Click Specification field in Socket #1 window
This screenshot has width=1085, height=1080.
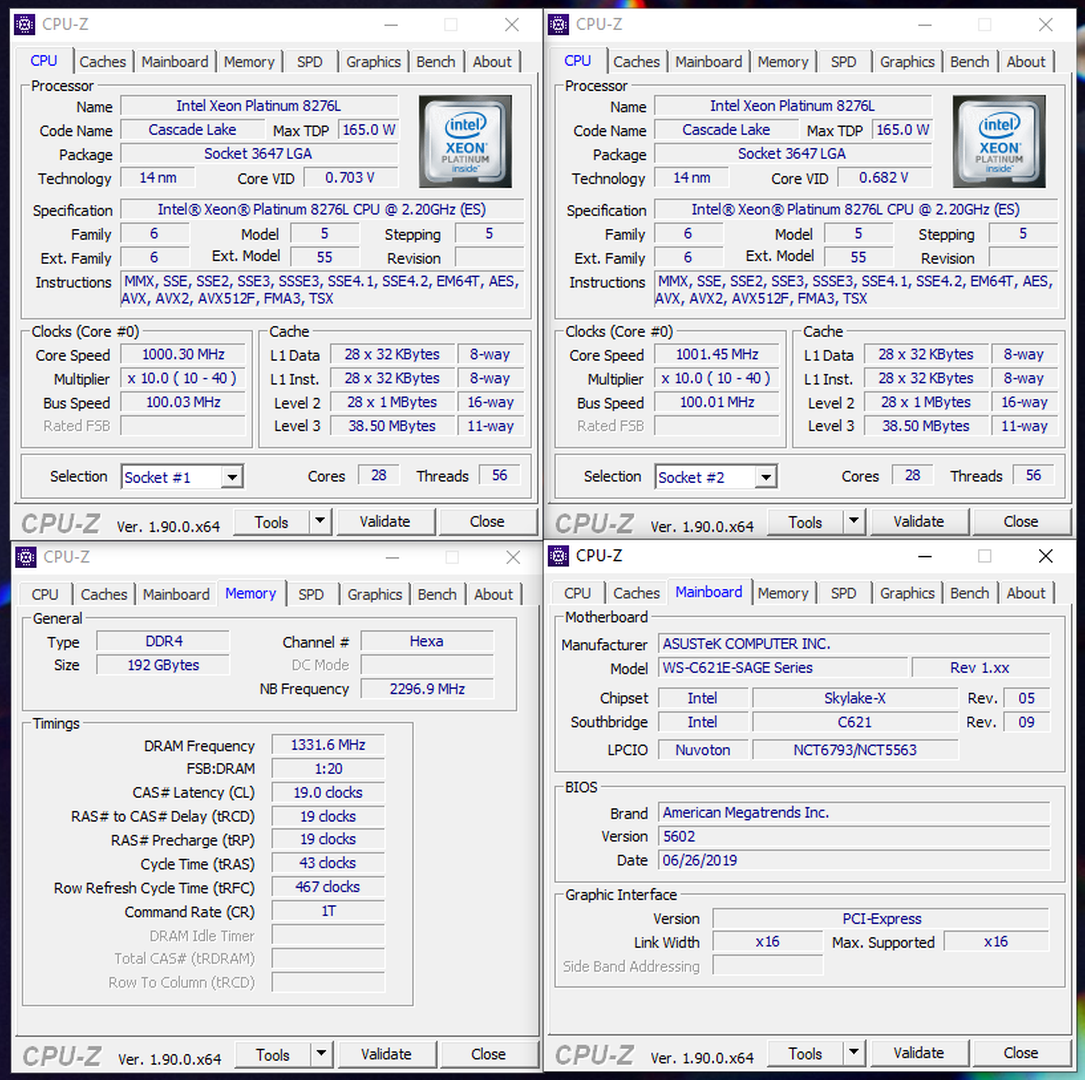[x=322, y=209]
